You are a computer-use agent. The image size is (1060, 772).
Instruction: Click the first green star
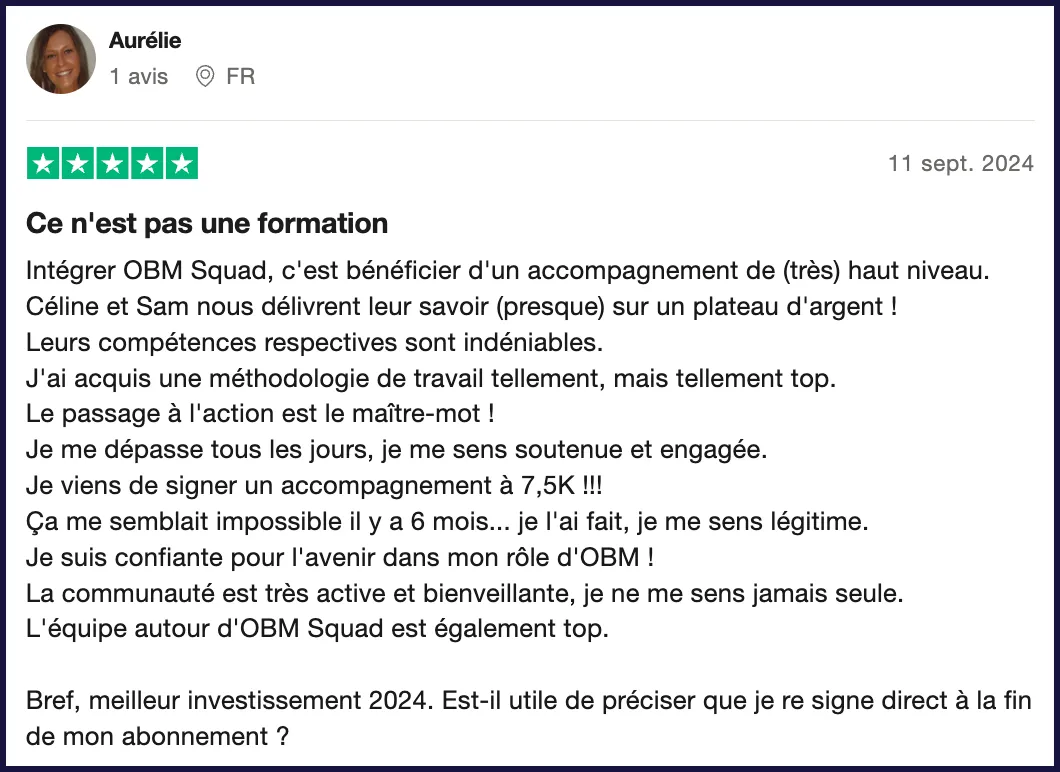point(43,163)
